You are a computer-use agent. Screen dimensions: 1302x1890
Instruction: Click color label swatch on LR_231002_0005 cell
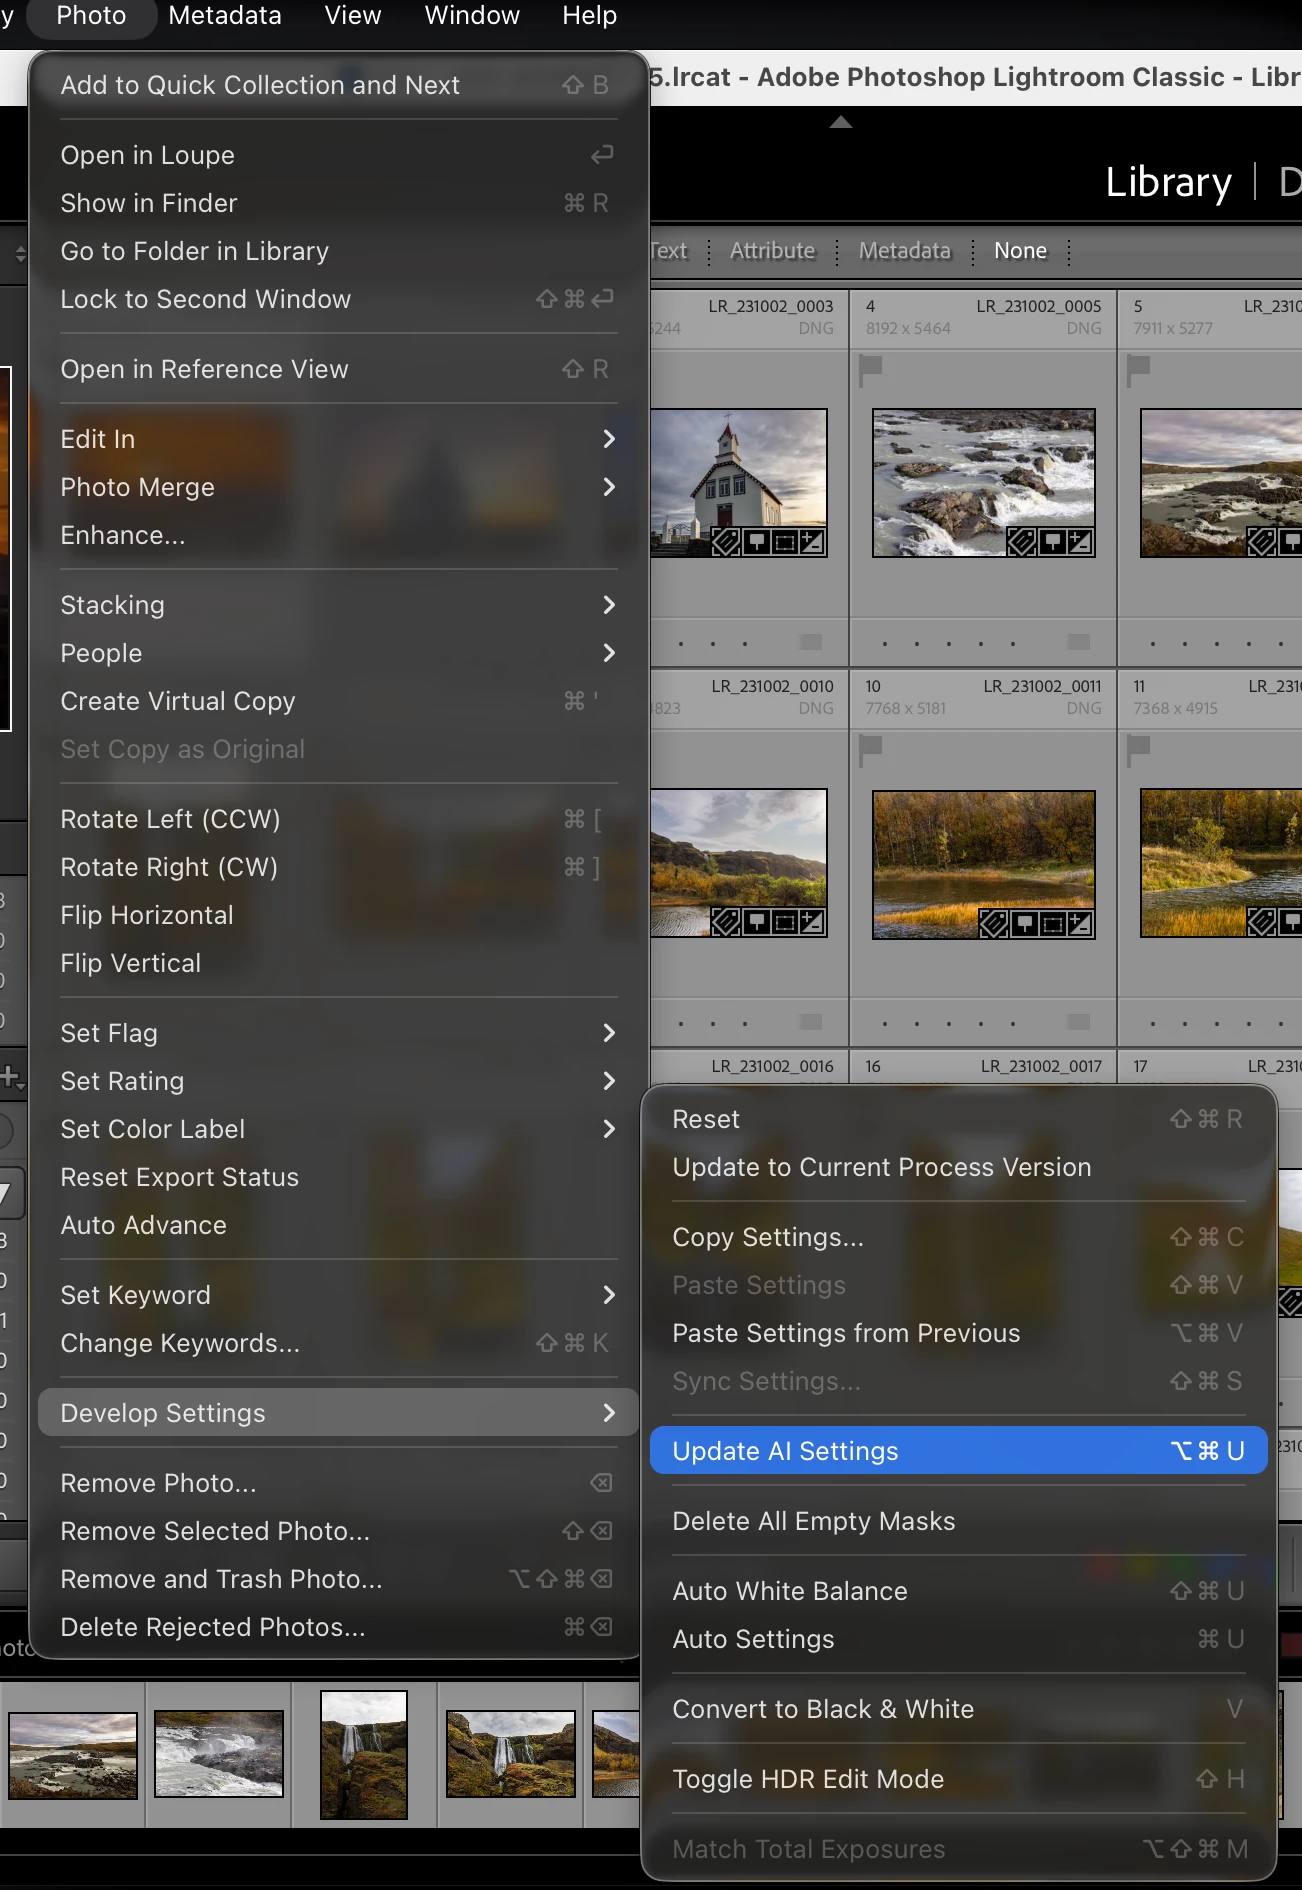(1079, 642)
